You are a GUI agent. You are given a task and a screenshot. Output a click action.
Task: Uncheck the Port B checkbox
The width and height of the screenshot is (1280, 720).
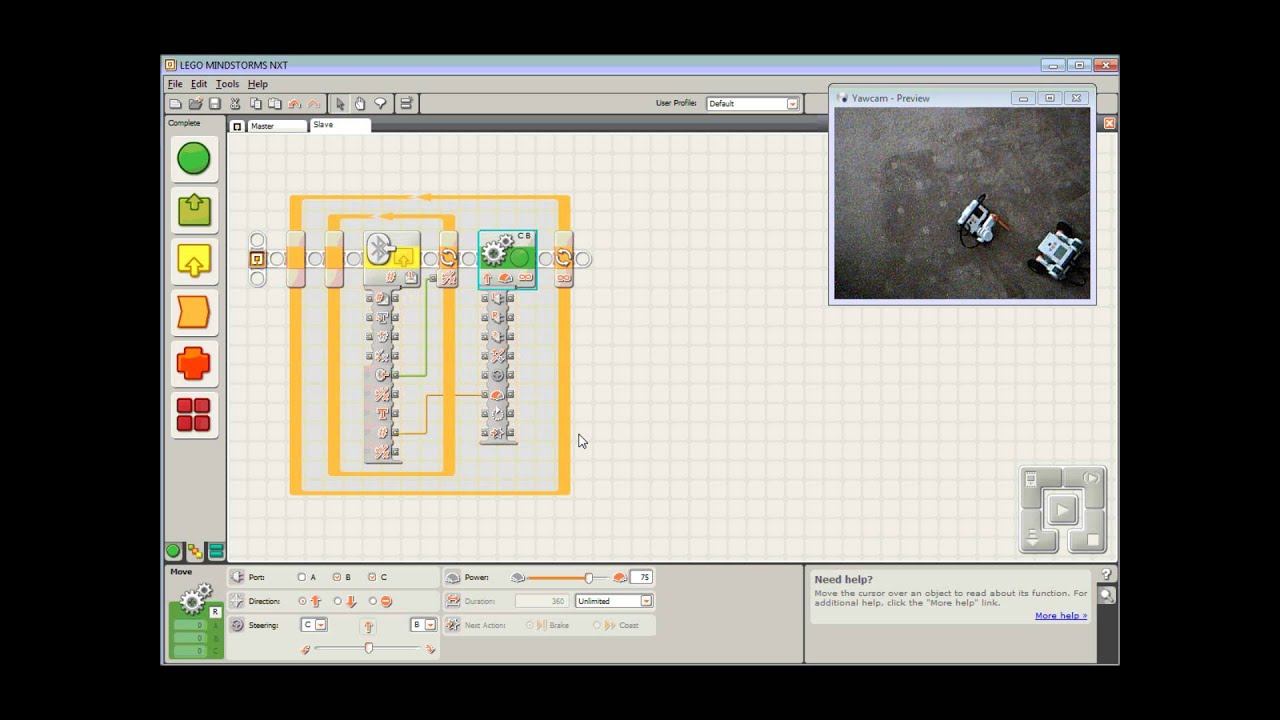[x=337, y=577]
